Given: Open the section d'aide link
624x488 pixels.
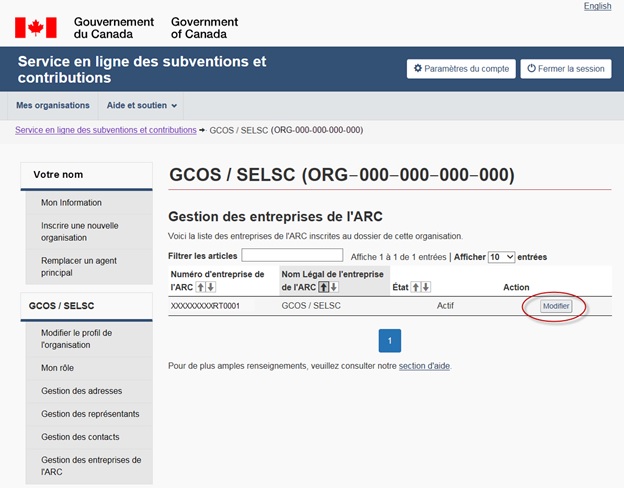Looking at the screenshot, I should tap(424, 366).
